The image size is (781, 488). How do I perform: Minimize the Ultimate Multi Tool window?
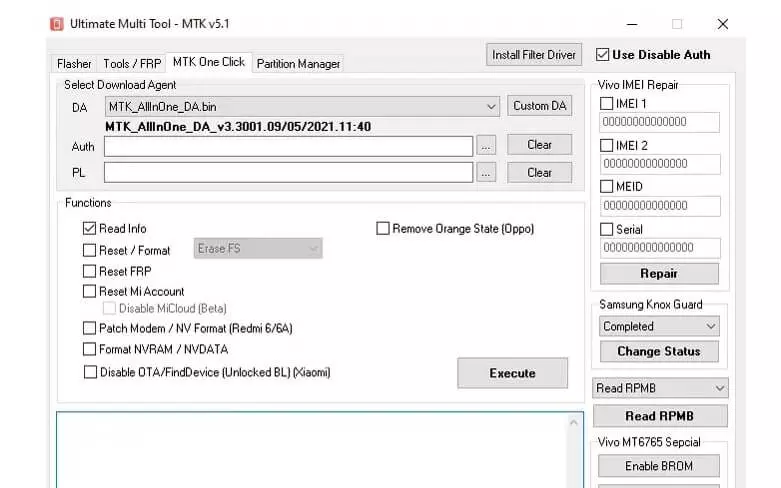coord(632,24)
